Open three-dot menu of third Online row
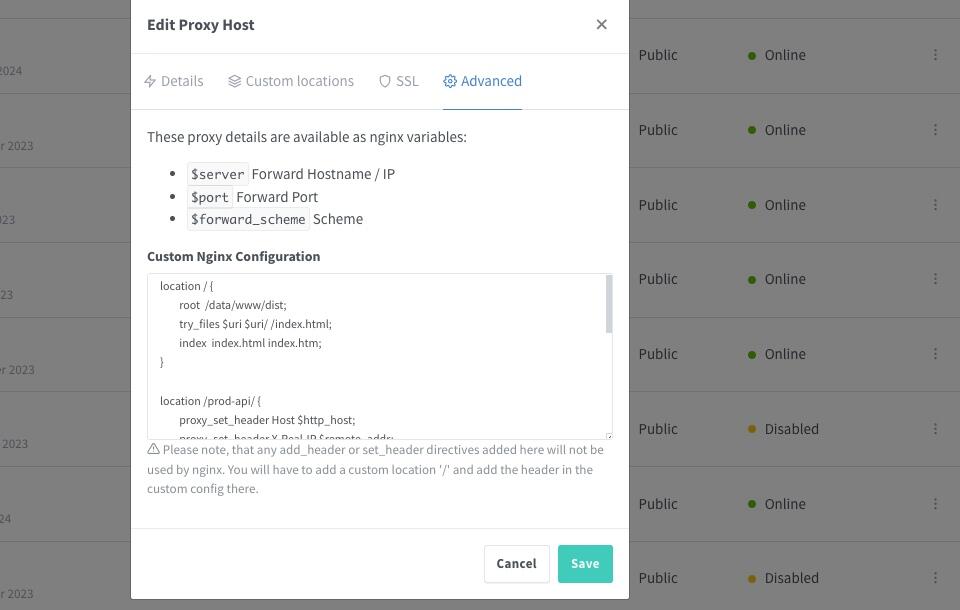This screenshot has width=960, height=610. pyautogui.click(x=935, y=205)
